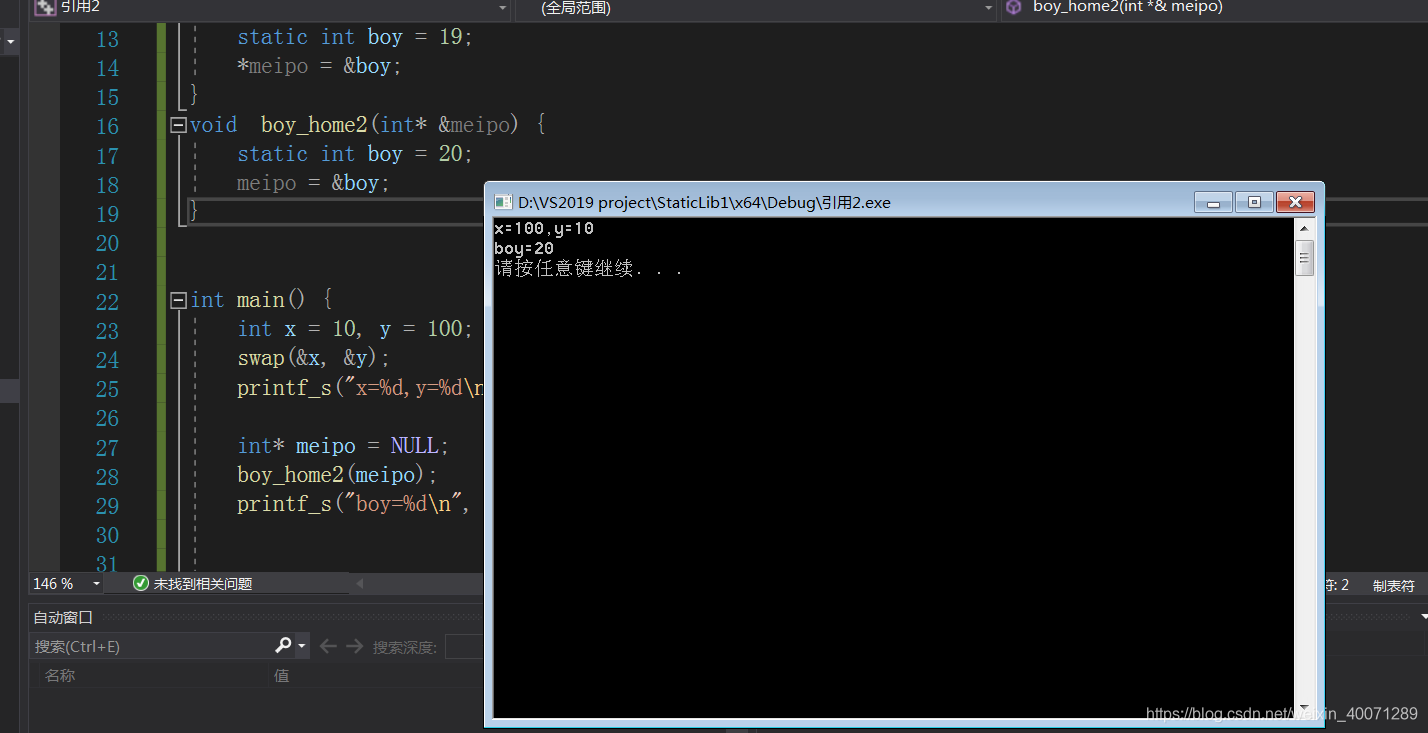The height and width of the screenshot is (733, 1428).
Task: Maximize the 引用2.exe console window
Action: (x=1254, y=202)
